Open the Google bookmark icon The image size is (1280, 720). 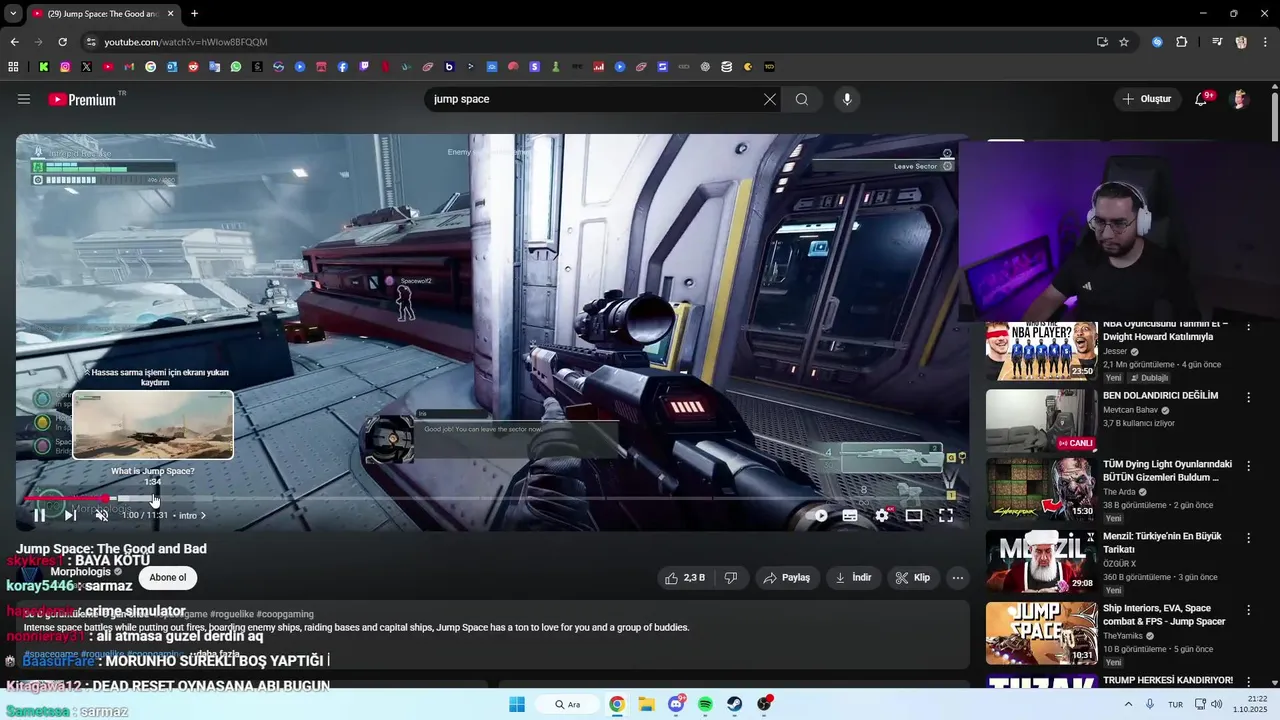coord(151,67)
